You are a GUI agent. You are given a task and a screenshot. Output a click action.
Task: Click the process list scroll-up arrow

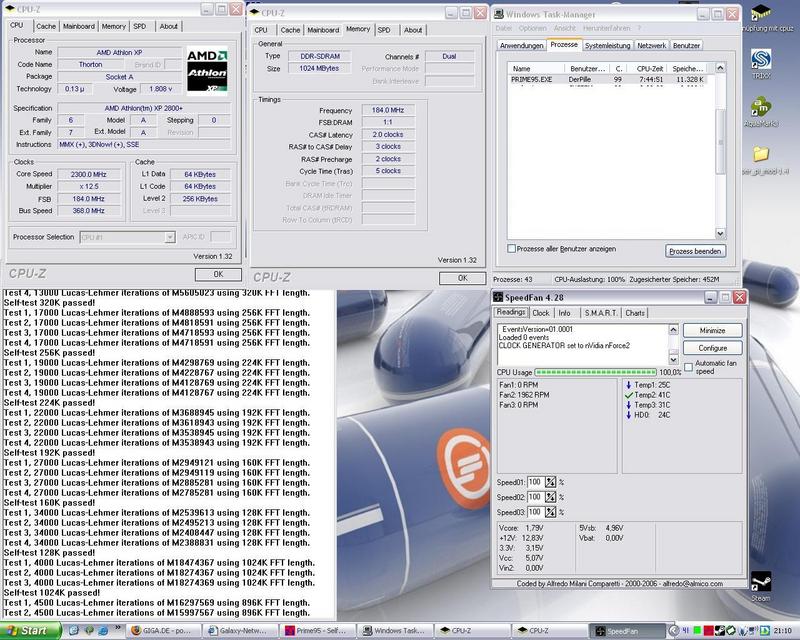click(x=720, y=68)
